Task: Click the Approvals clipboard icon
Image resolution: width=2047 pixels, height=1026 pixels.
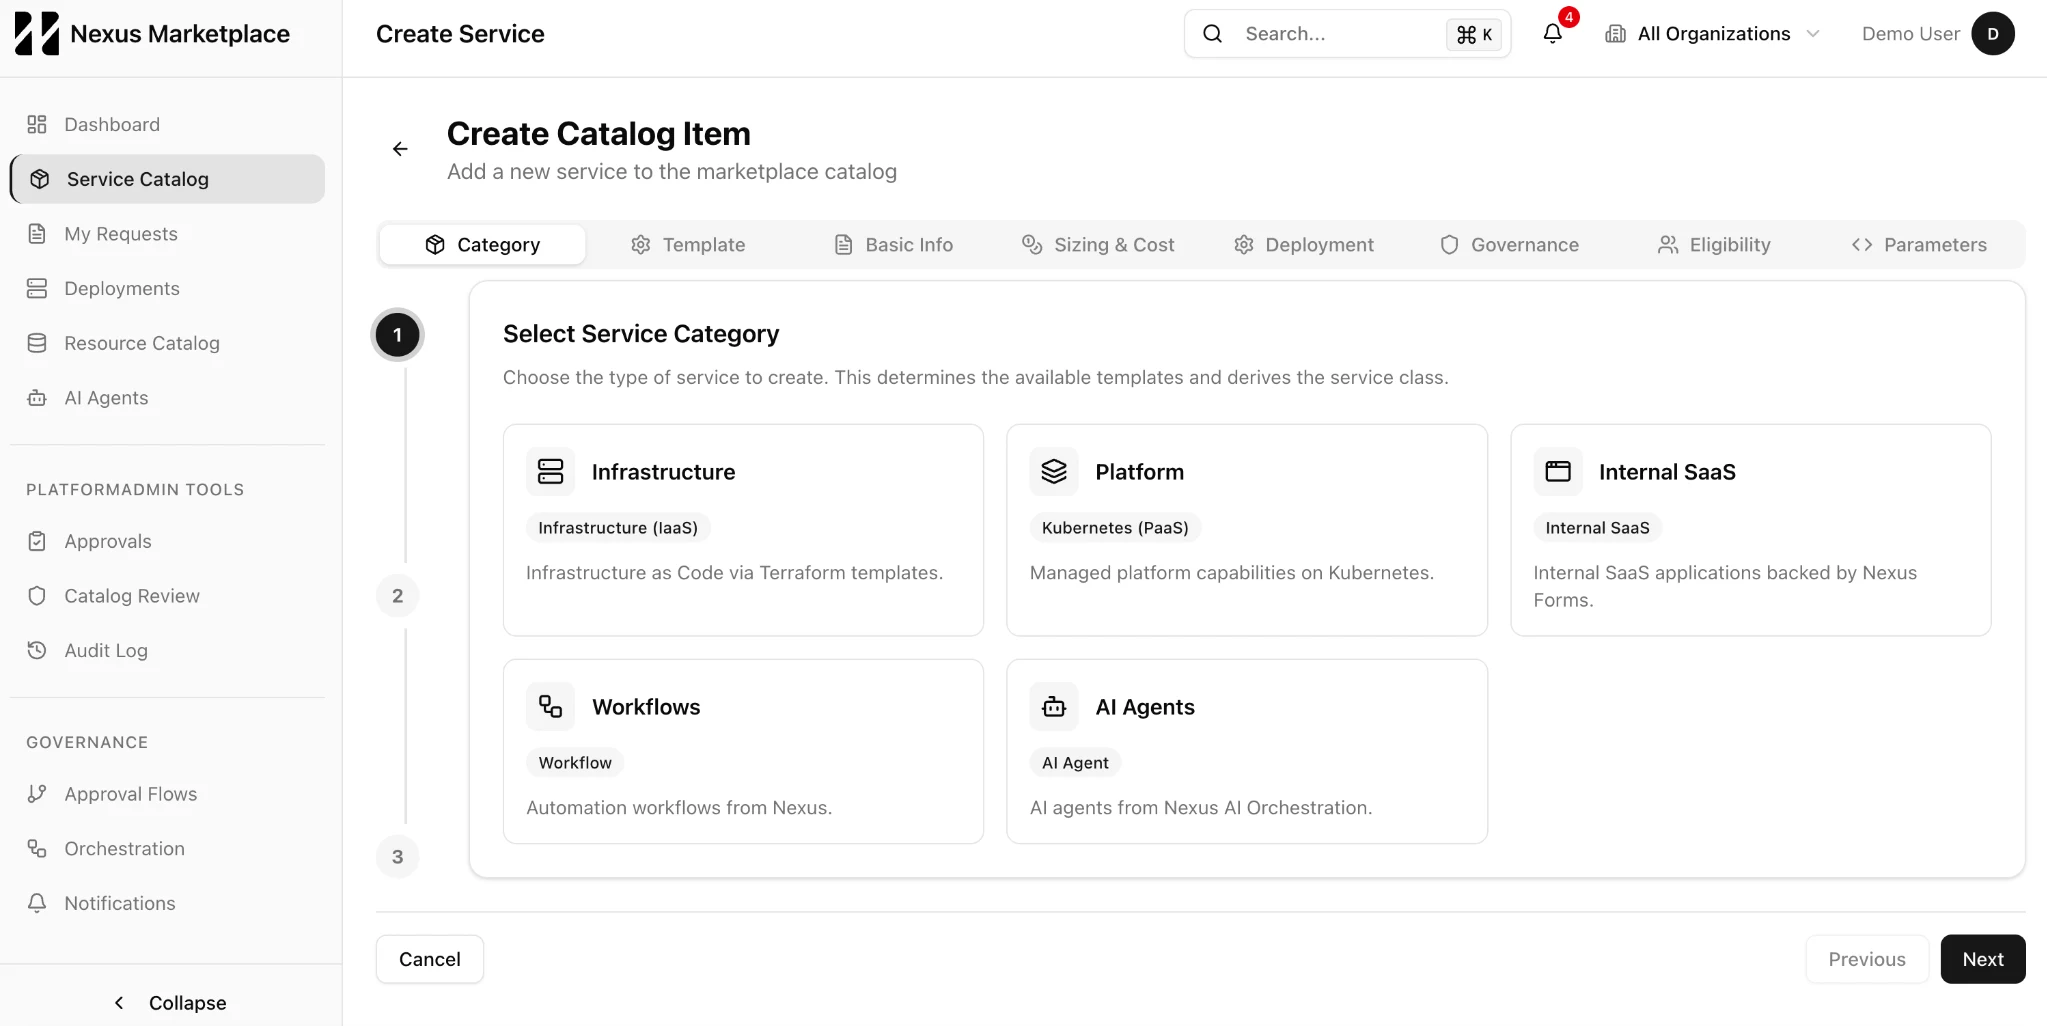Action: [37, 541]
